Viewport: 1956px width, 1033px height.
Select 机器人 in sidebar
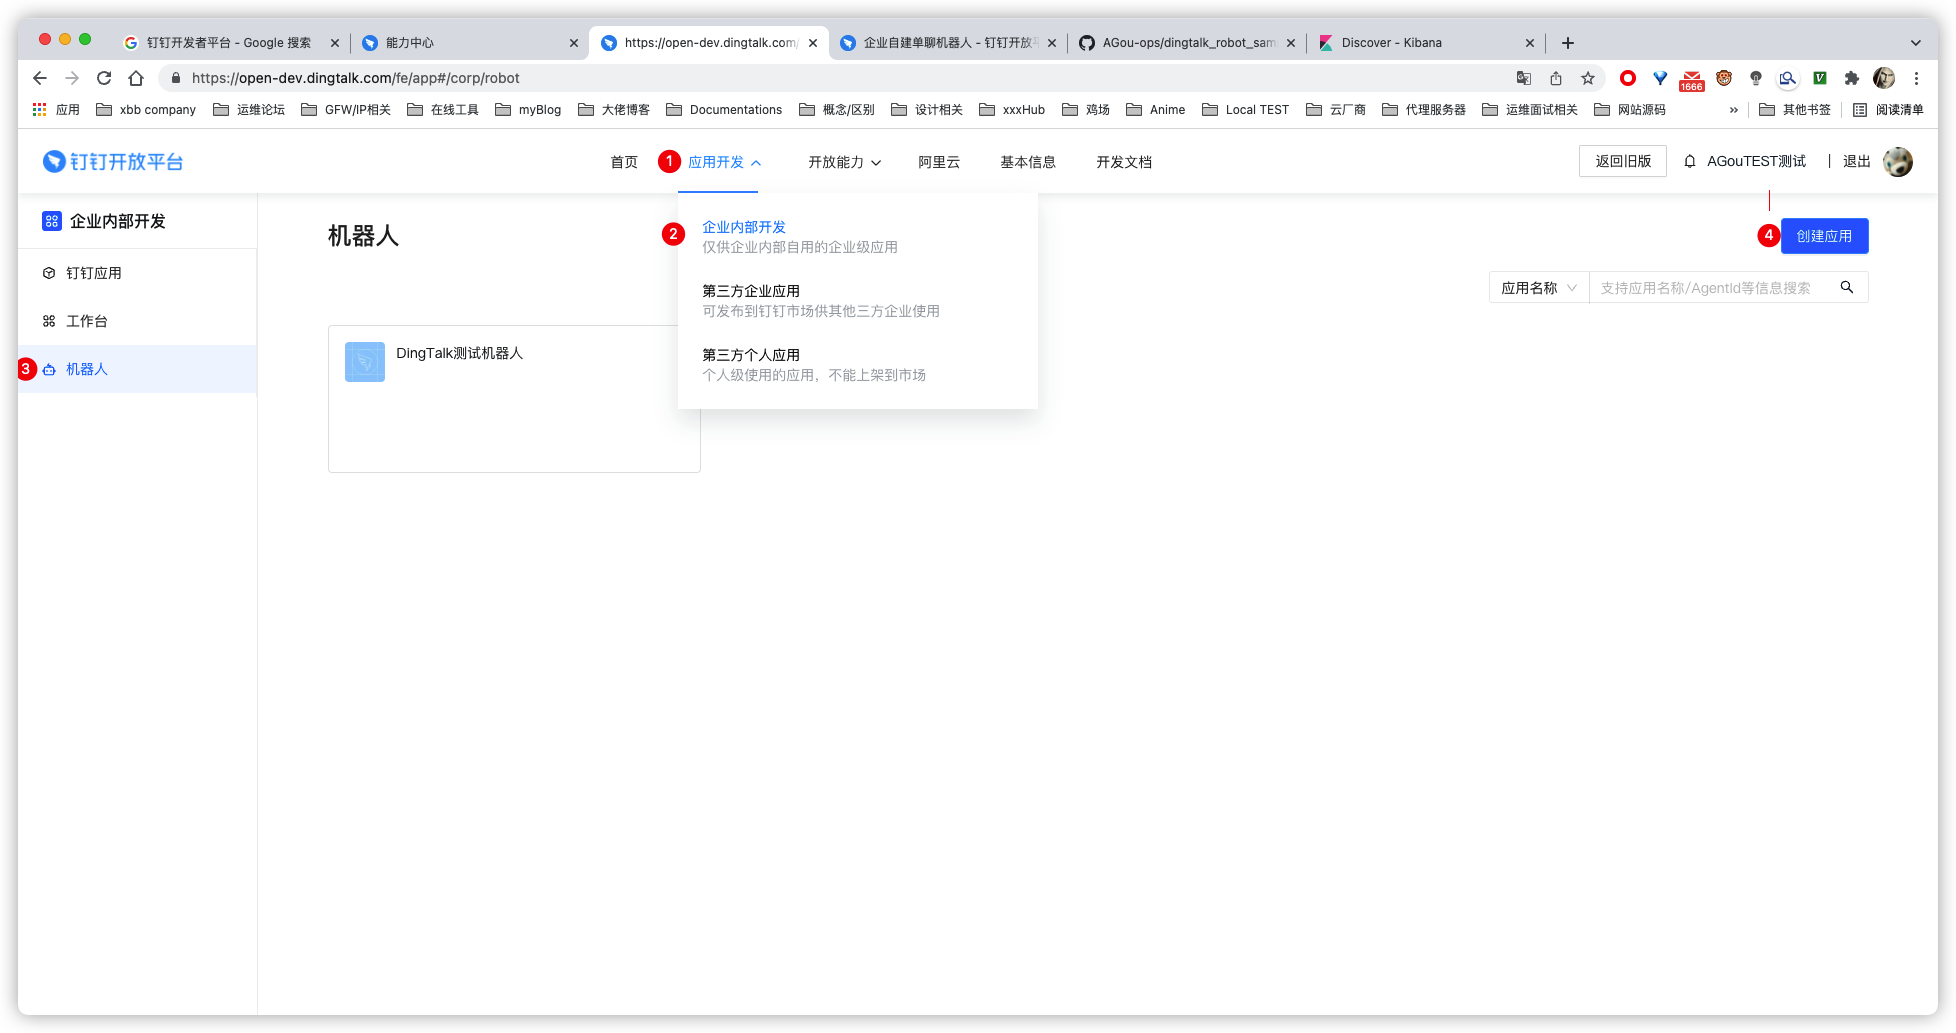tap(137, 369)
